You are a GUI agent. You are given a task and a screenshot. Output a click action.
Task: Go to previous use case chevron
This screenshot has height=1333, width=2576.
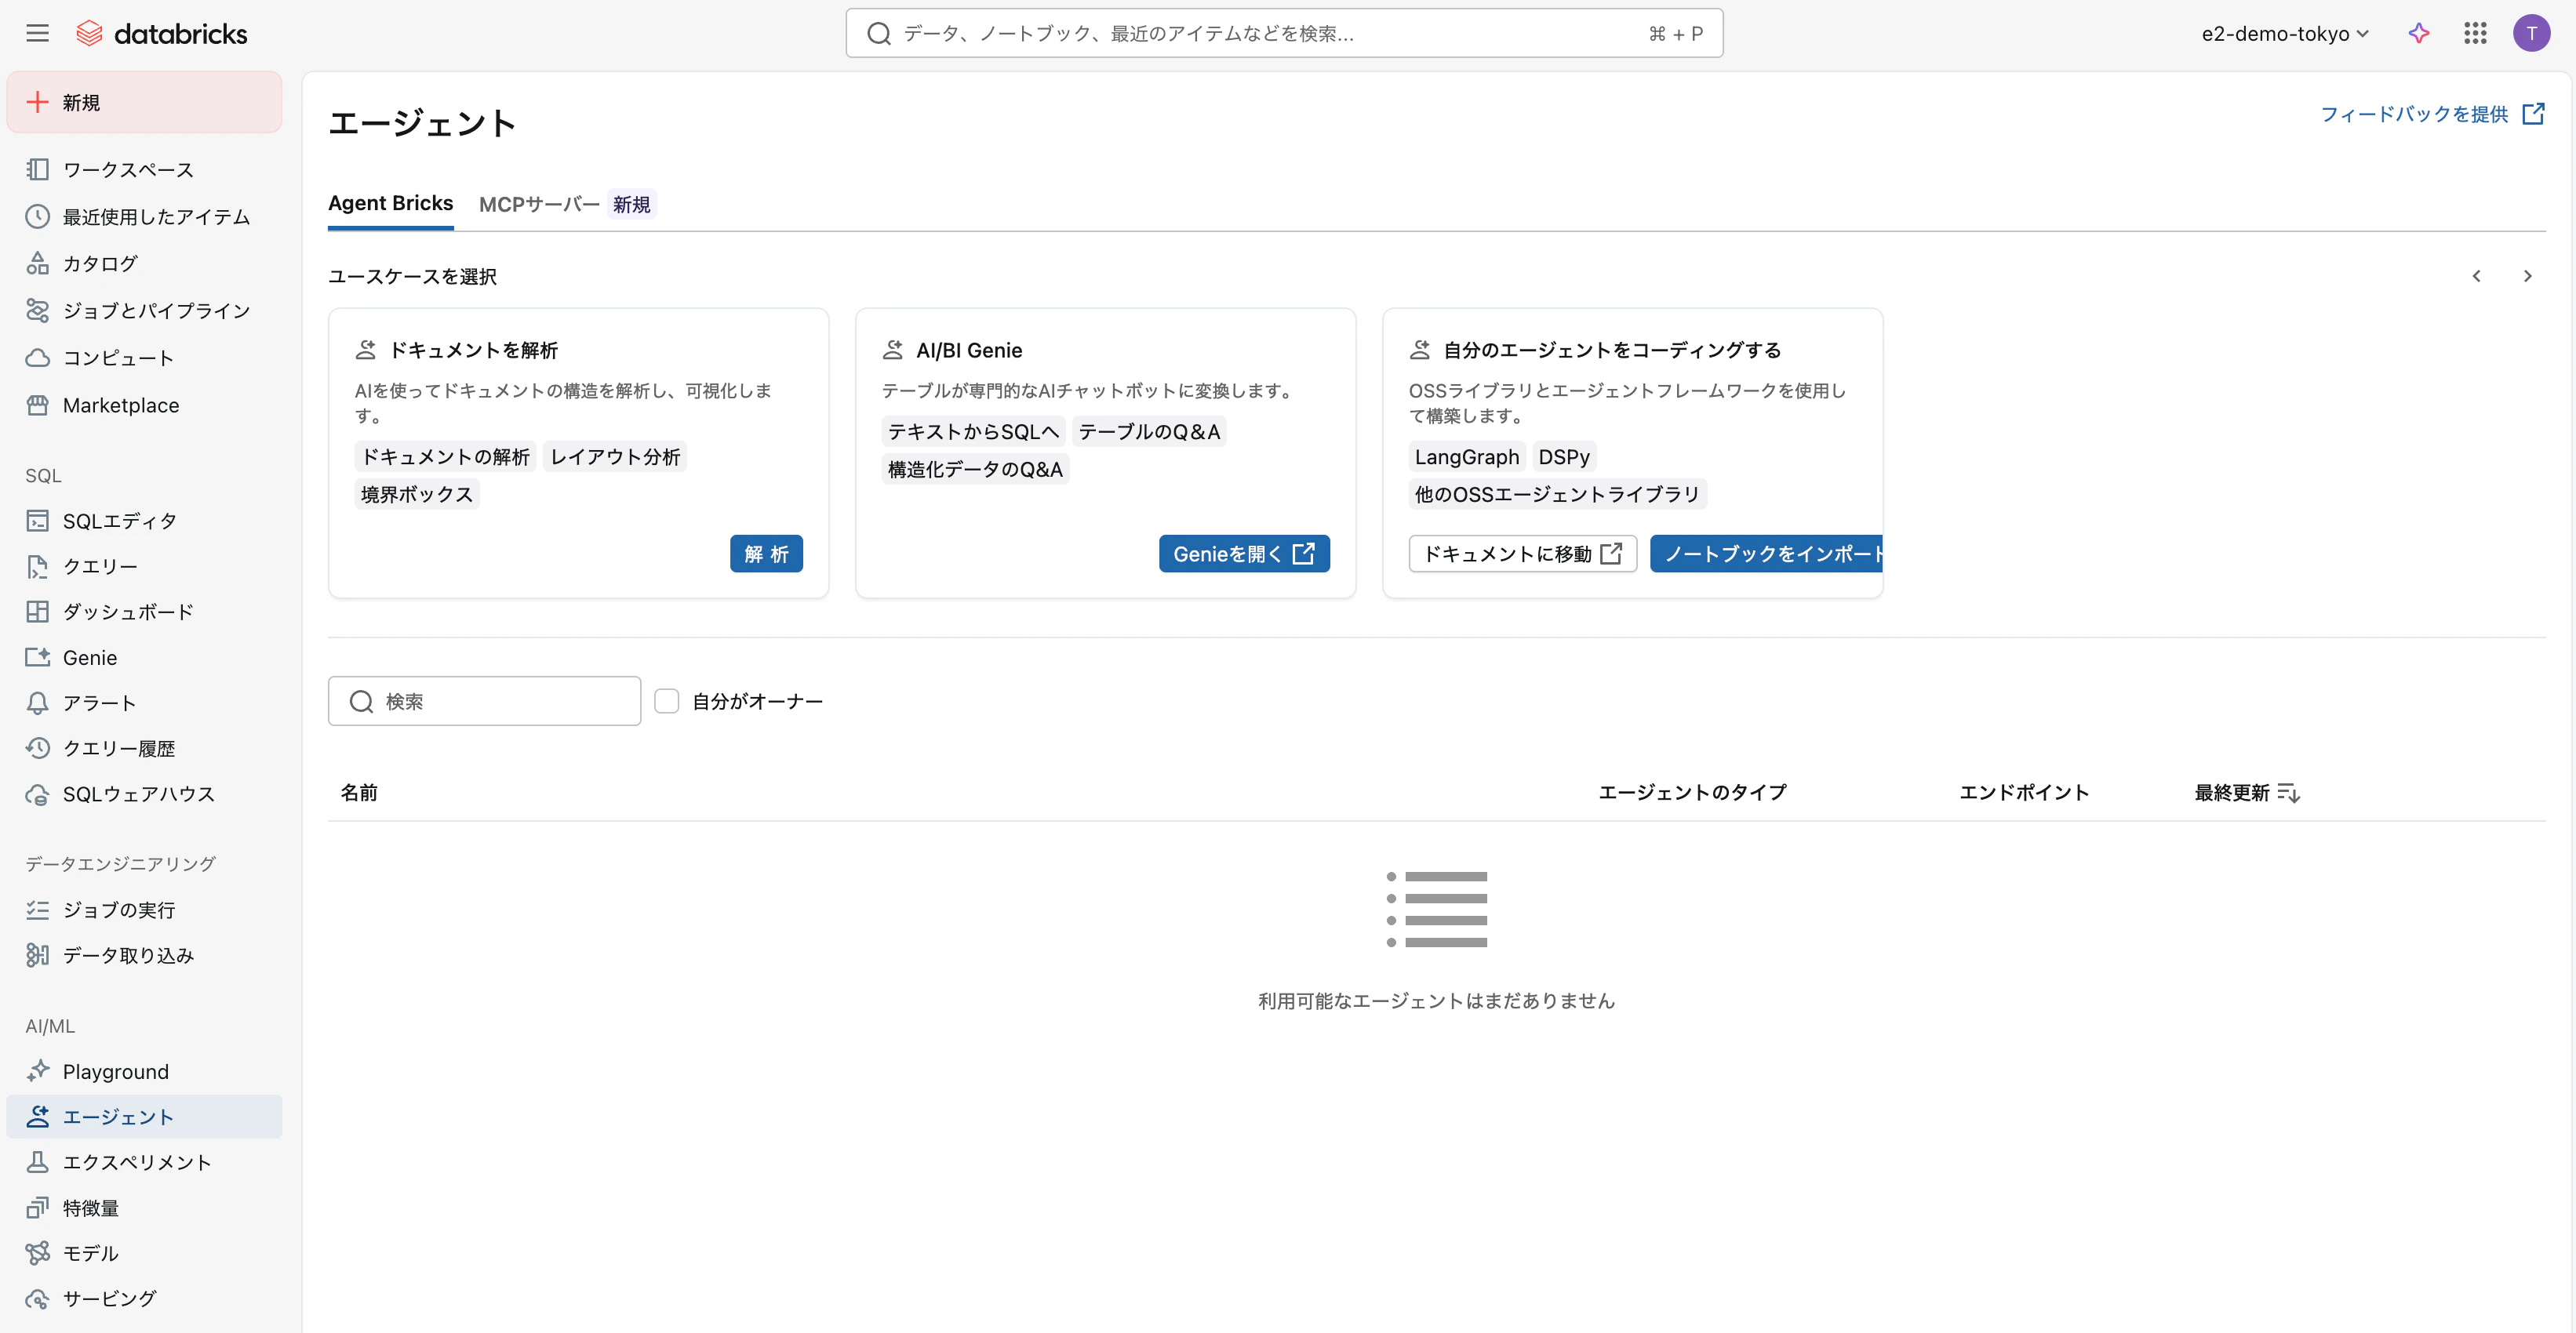[x=2476, y=276]
